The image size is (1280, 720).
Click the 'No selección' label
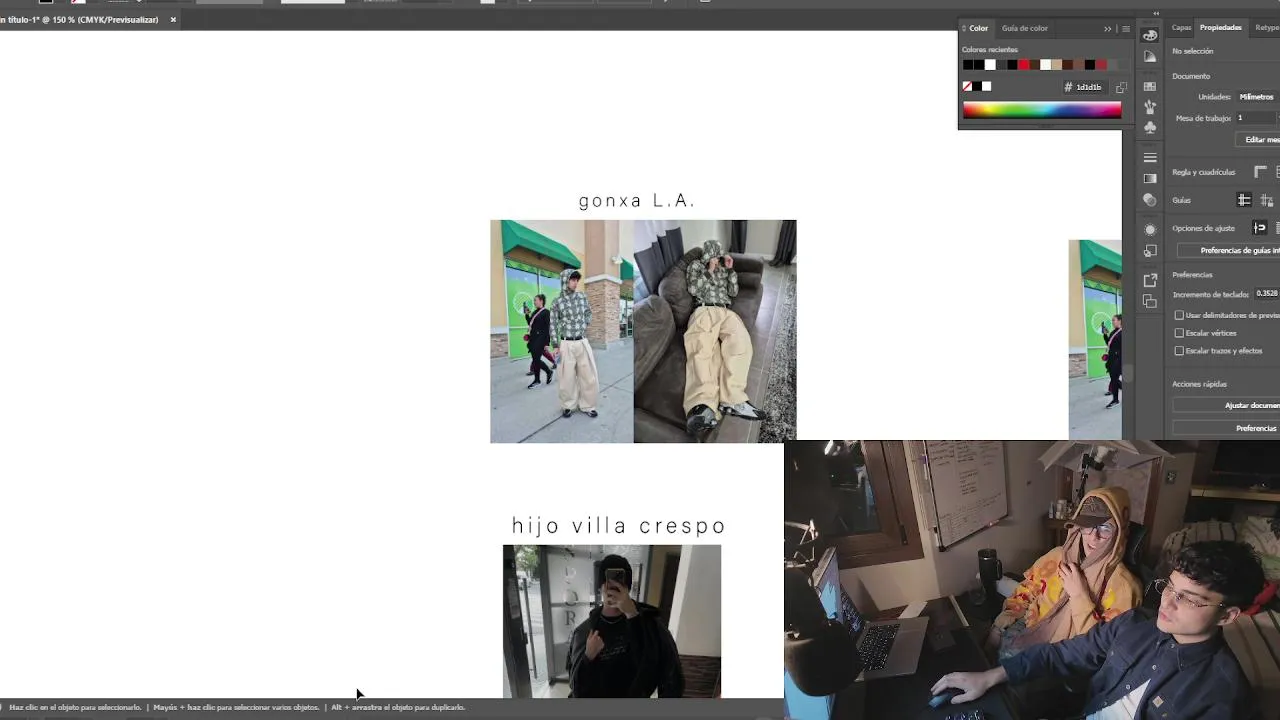[1193, 51]
